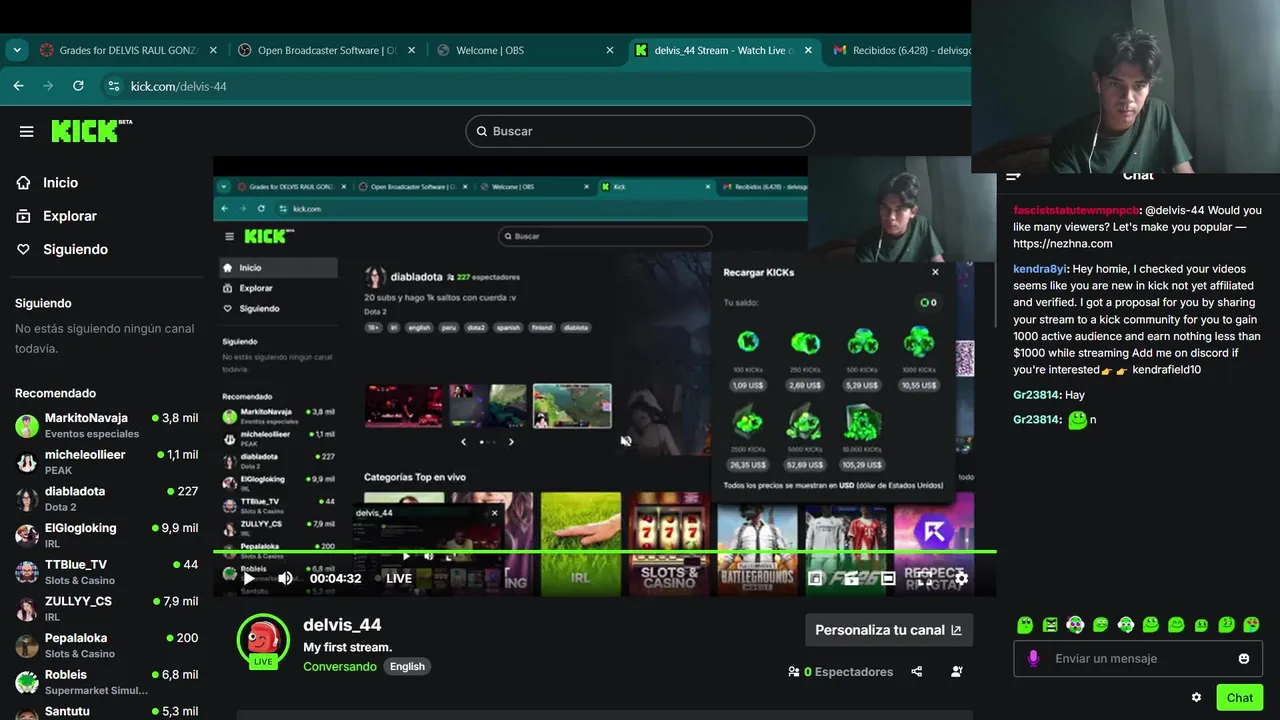The height and width of the screenshot is (720, 1280).
Task: Click the green stream progress bar
Action: click(x=604, y=552)
